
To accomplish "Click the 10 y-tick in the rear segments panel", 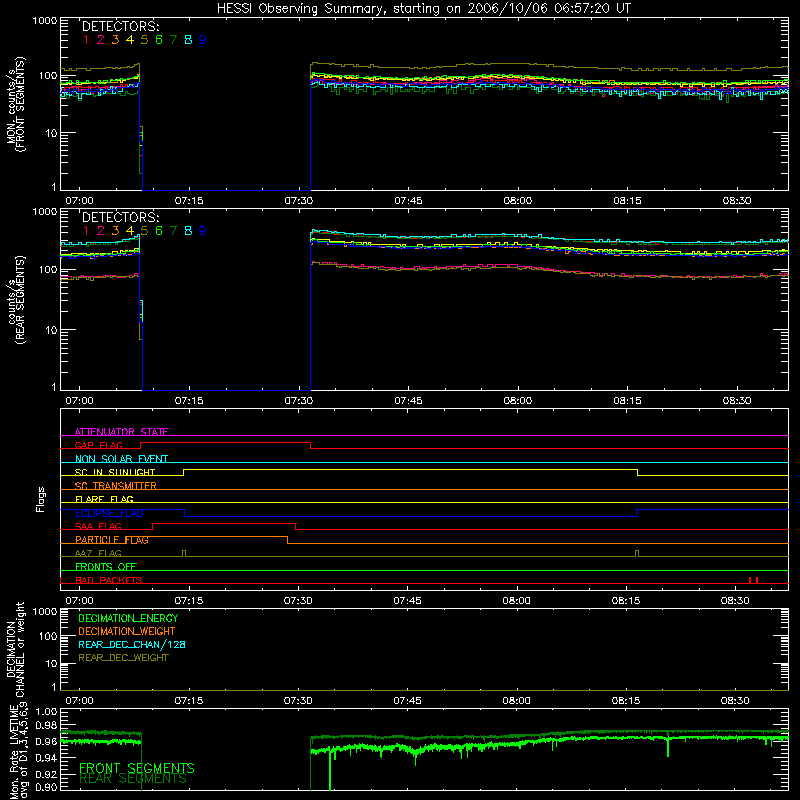I will [51, 330].
